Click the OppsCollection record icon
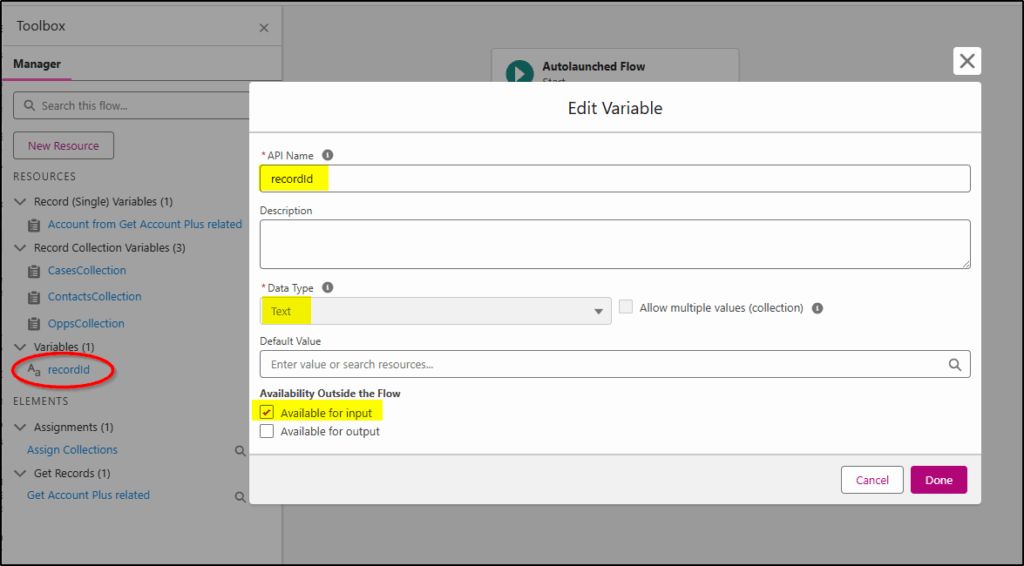The image size is (1024, 566). coord(34,324)
